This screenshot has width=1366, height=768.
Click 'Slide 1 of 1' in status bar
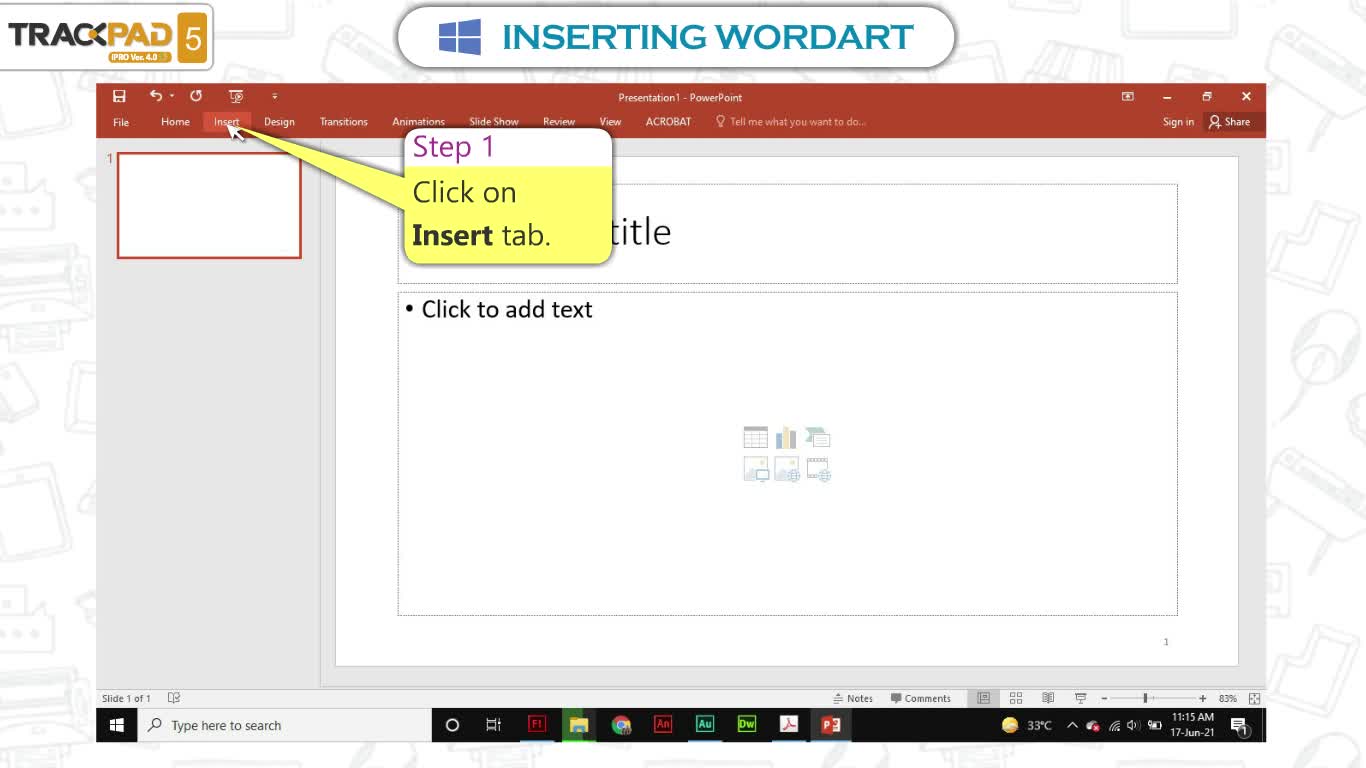click(x=127, y=698)
